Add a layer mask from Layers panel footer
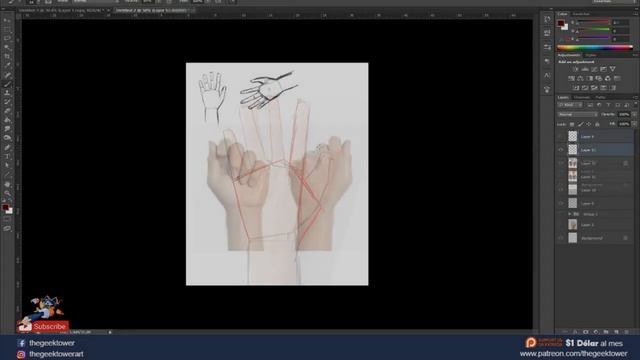The width and height of the screenshot is (640, 360). 586,332
